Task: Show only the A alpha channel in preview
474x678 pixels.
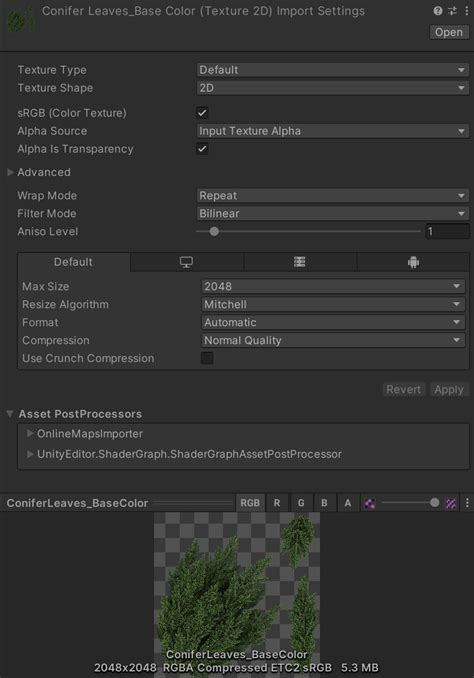Action: 348,503
